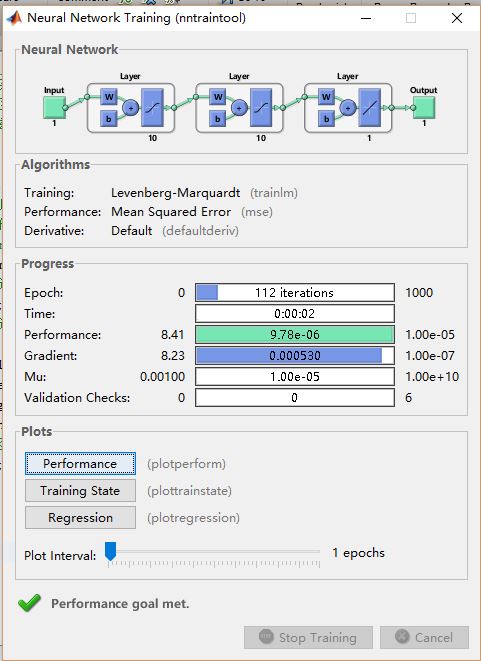This screenshot has height=661, width=481.
Task: Click the sum node in the second layer
Action: 239,108
